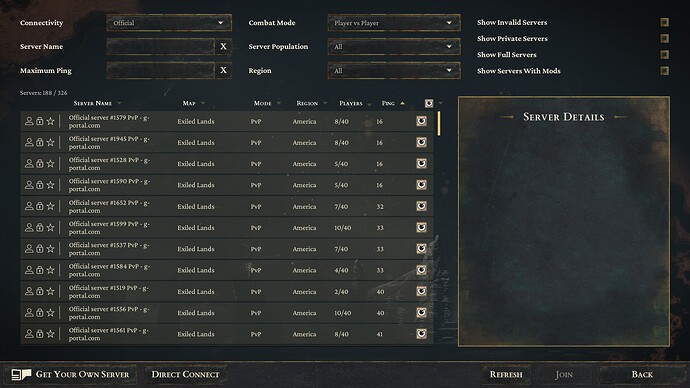This screenshot has width=690, height=388.
Task: Enable Show Invalid Servers checkbox
Action: click(664, 22)
